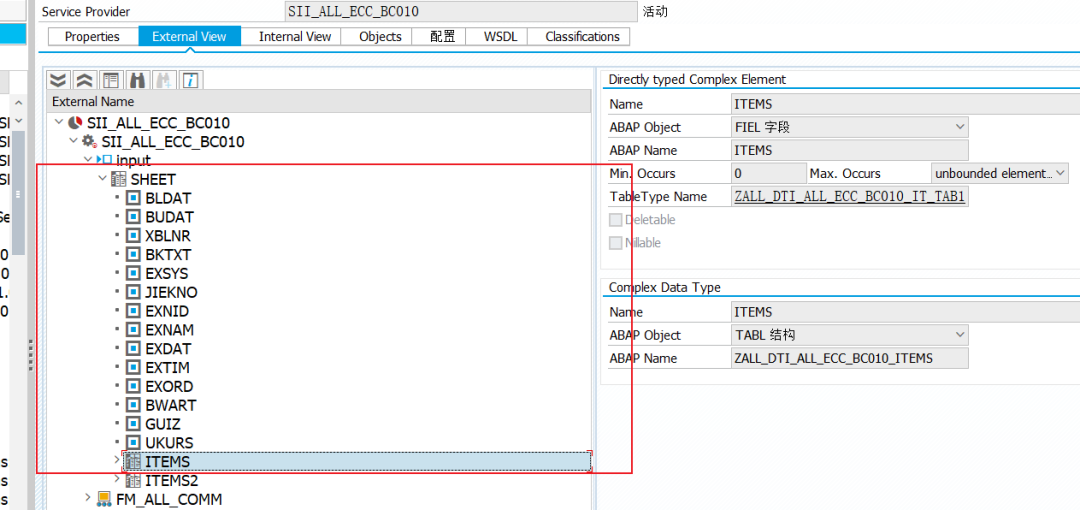Click the BWART field icon
The width and height of the screenshot is (1080, 510).
[133, 405]
